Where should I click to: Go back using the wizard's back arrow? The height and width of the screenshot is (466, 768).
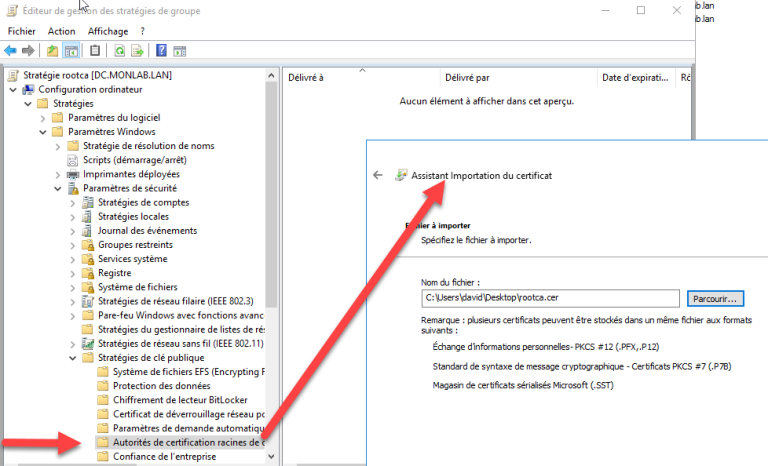pos(378,174)
